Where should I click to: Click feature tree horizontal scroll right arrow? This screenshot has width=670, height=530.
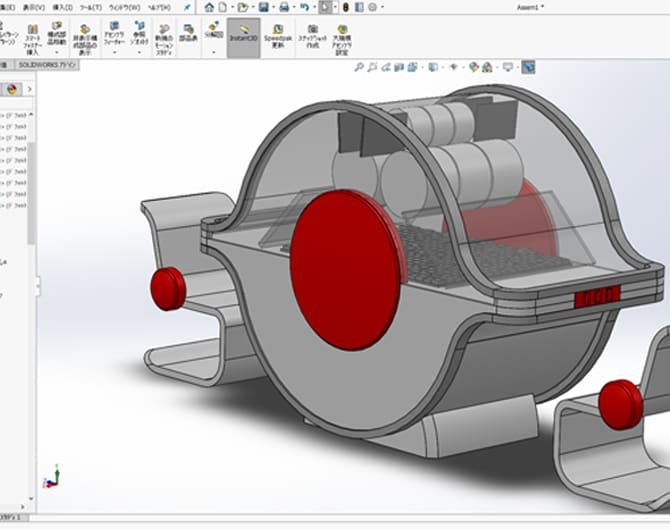point(23,507)
